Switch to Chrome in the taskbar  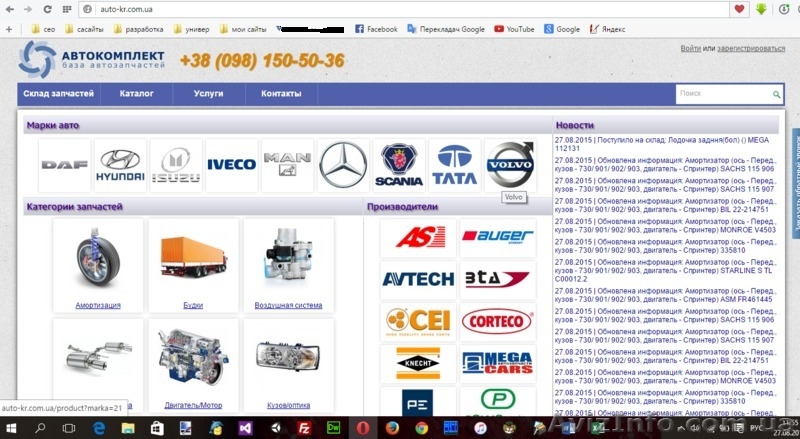(421, 428)
